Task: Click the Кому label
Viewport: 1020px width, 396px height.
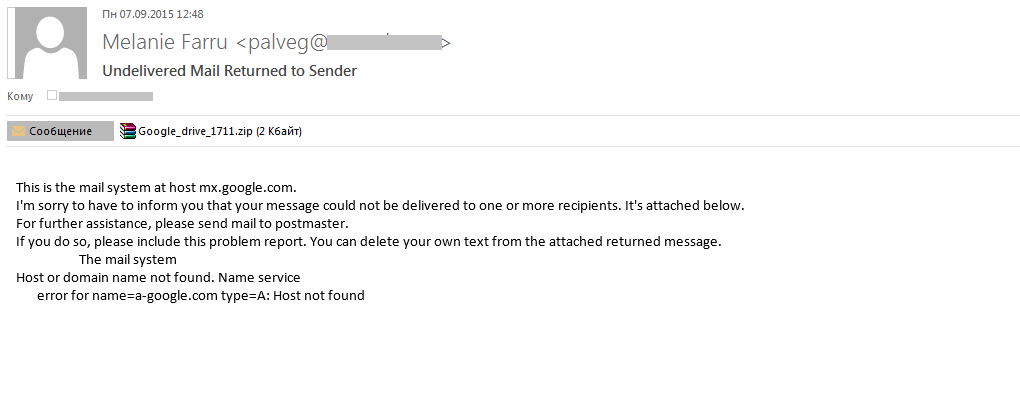Action: (x=20, y=96)
